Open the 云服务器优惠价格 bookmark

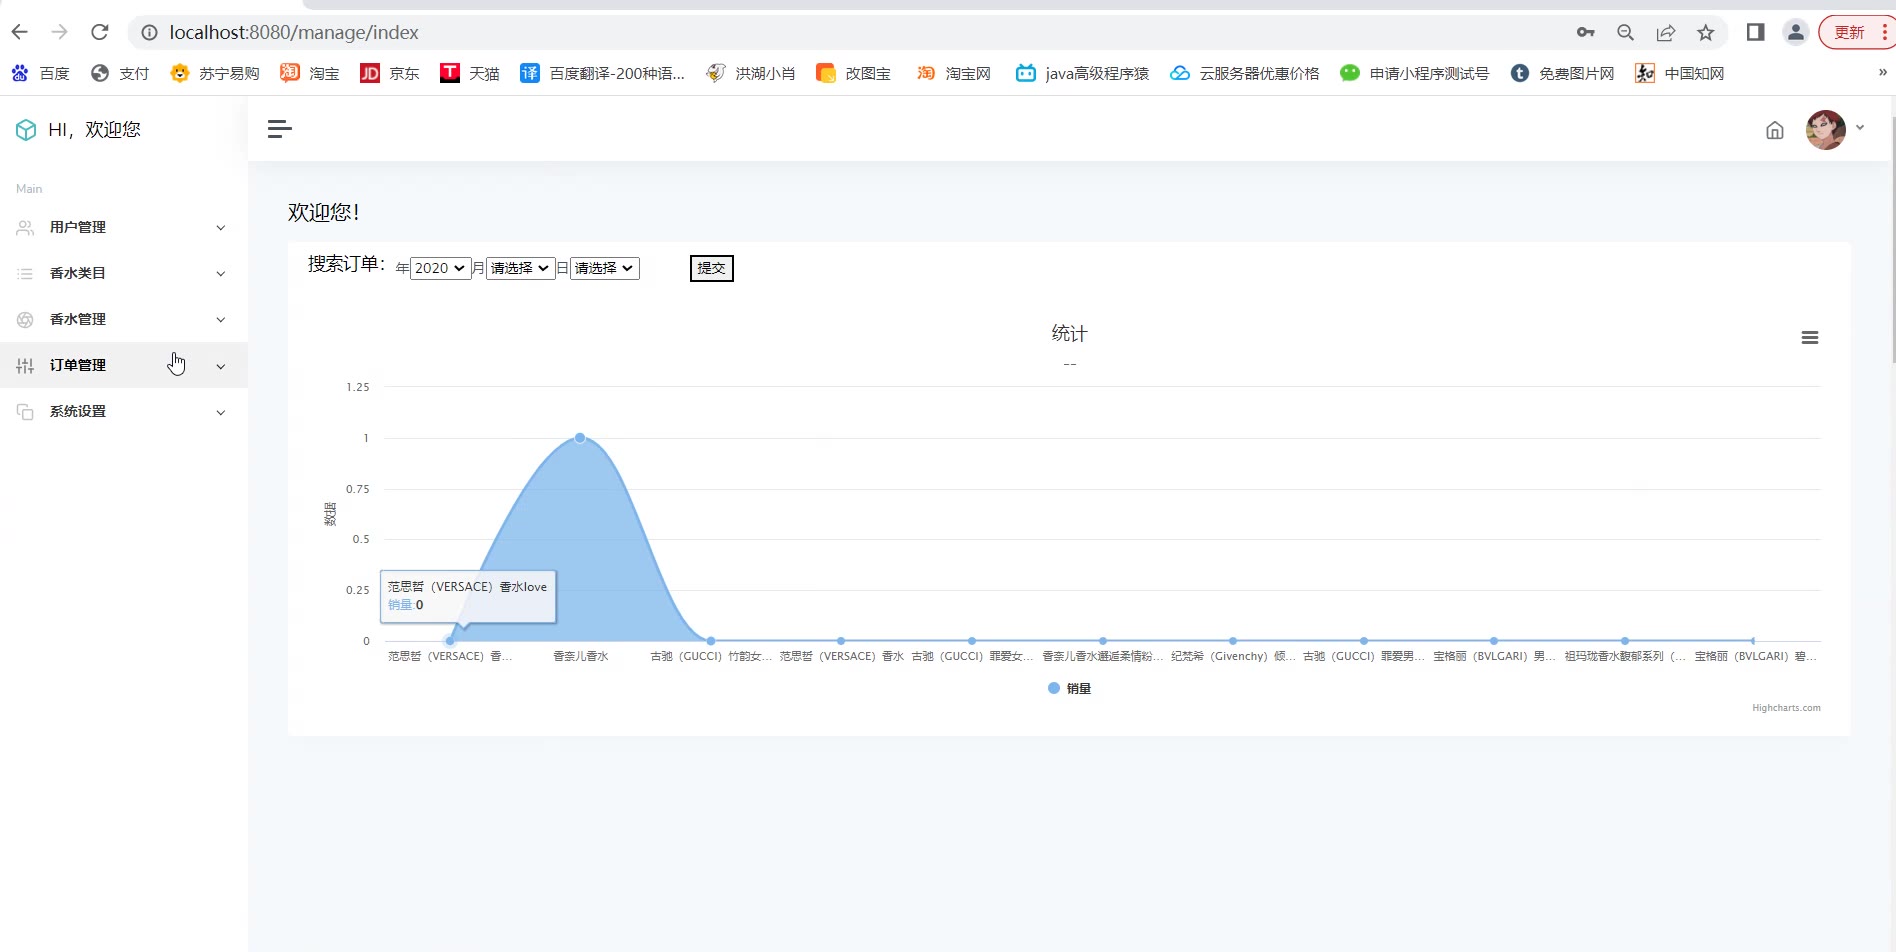[1245, 73]
